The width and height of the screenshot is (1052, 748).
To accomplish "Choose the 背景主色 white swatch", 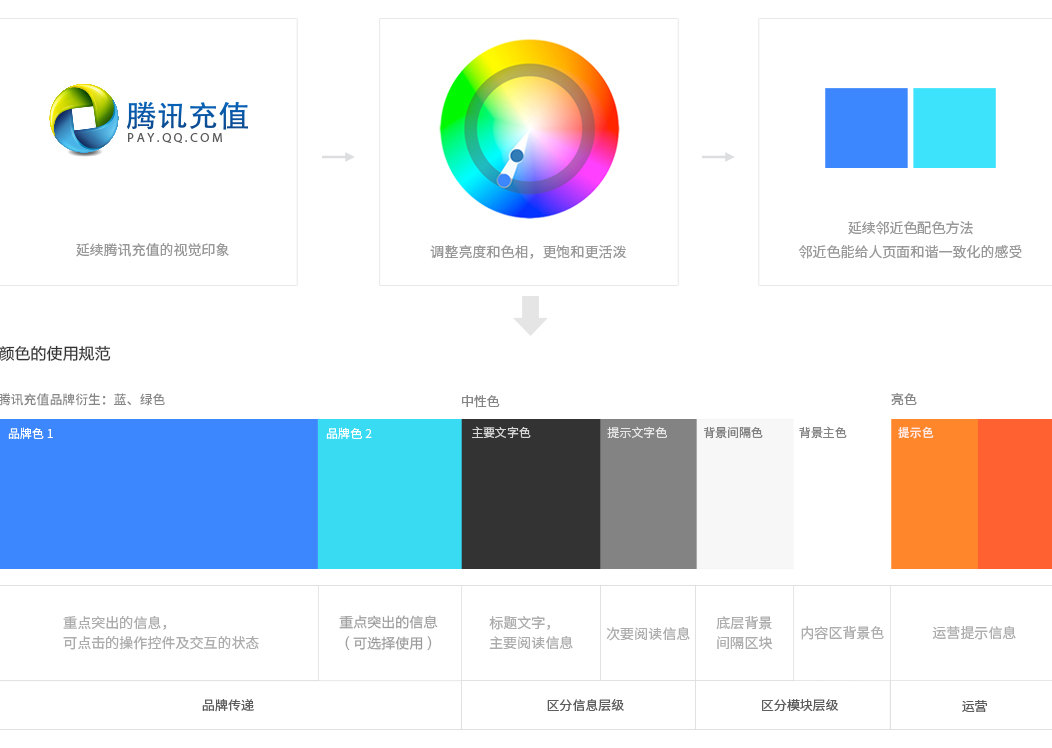I will click(x=842, y=494).
